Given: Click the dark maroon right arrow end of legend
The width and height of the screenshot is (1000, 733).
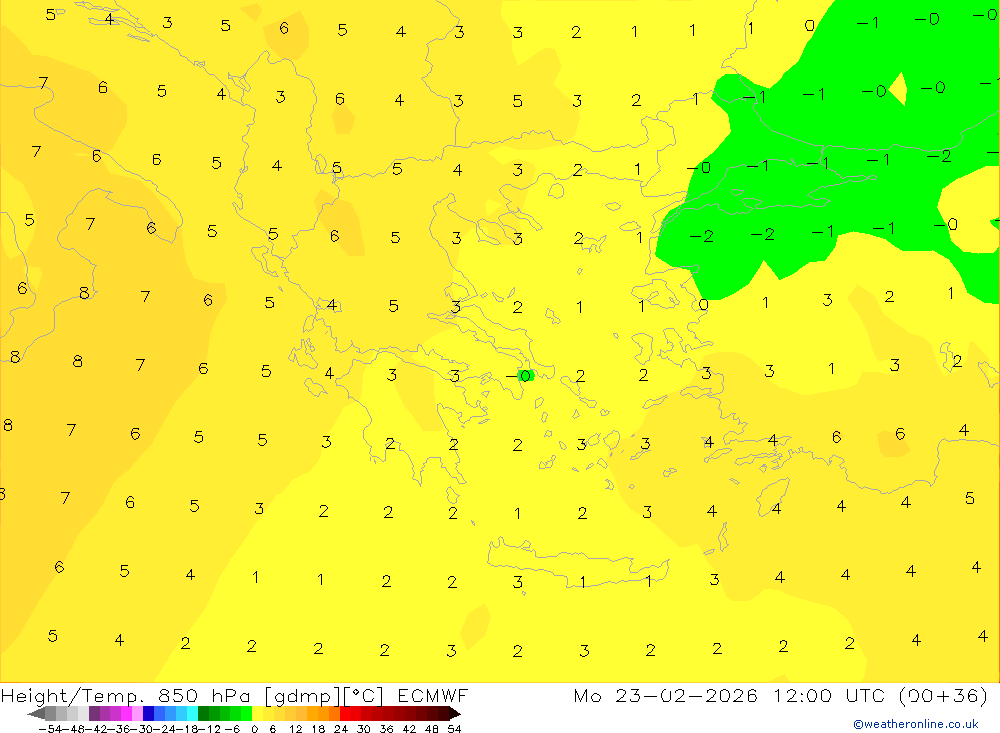Looking at the screenshot, I should (x=455, y=713).
